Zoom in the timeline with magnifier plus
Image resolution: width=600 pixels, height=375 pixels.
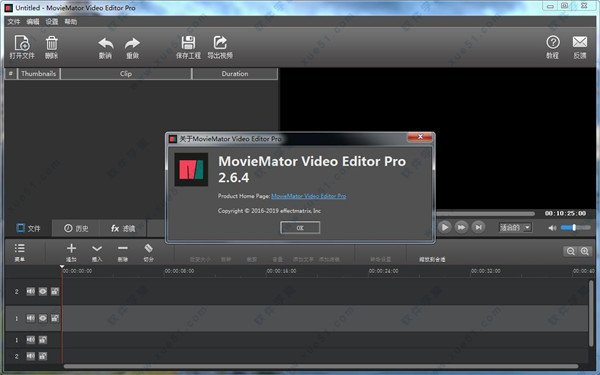click(x=585, y=251)
